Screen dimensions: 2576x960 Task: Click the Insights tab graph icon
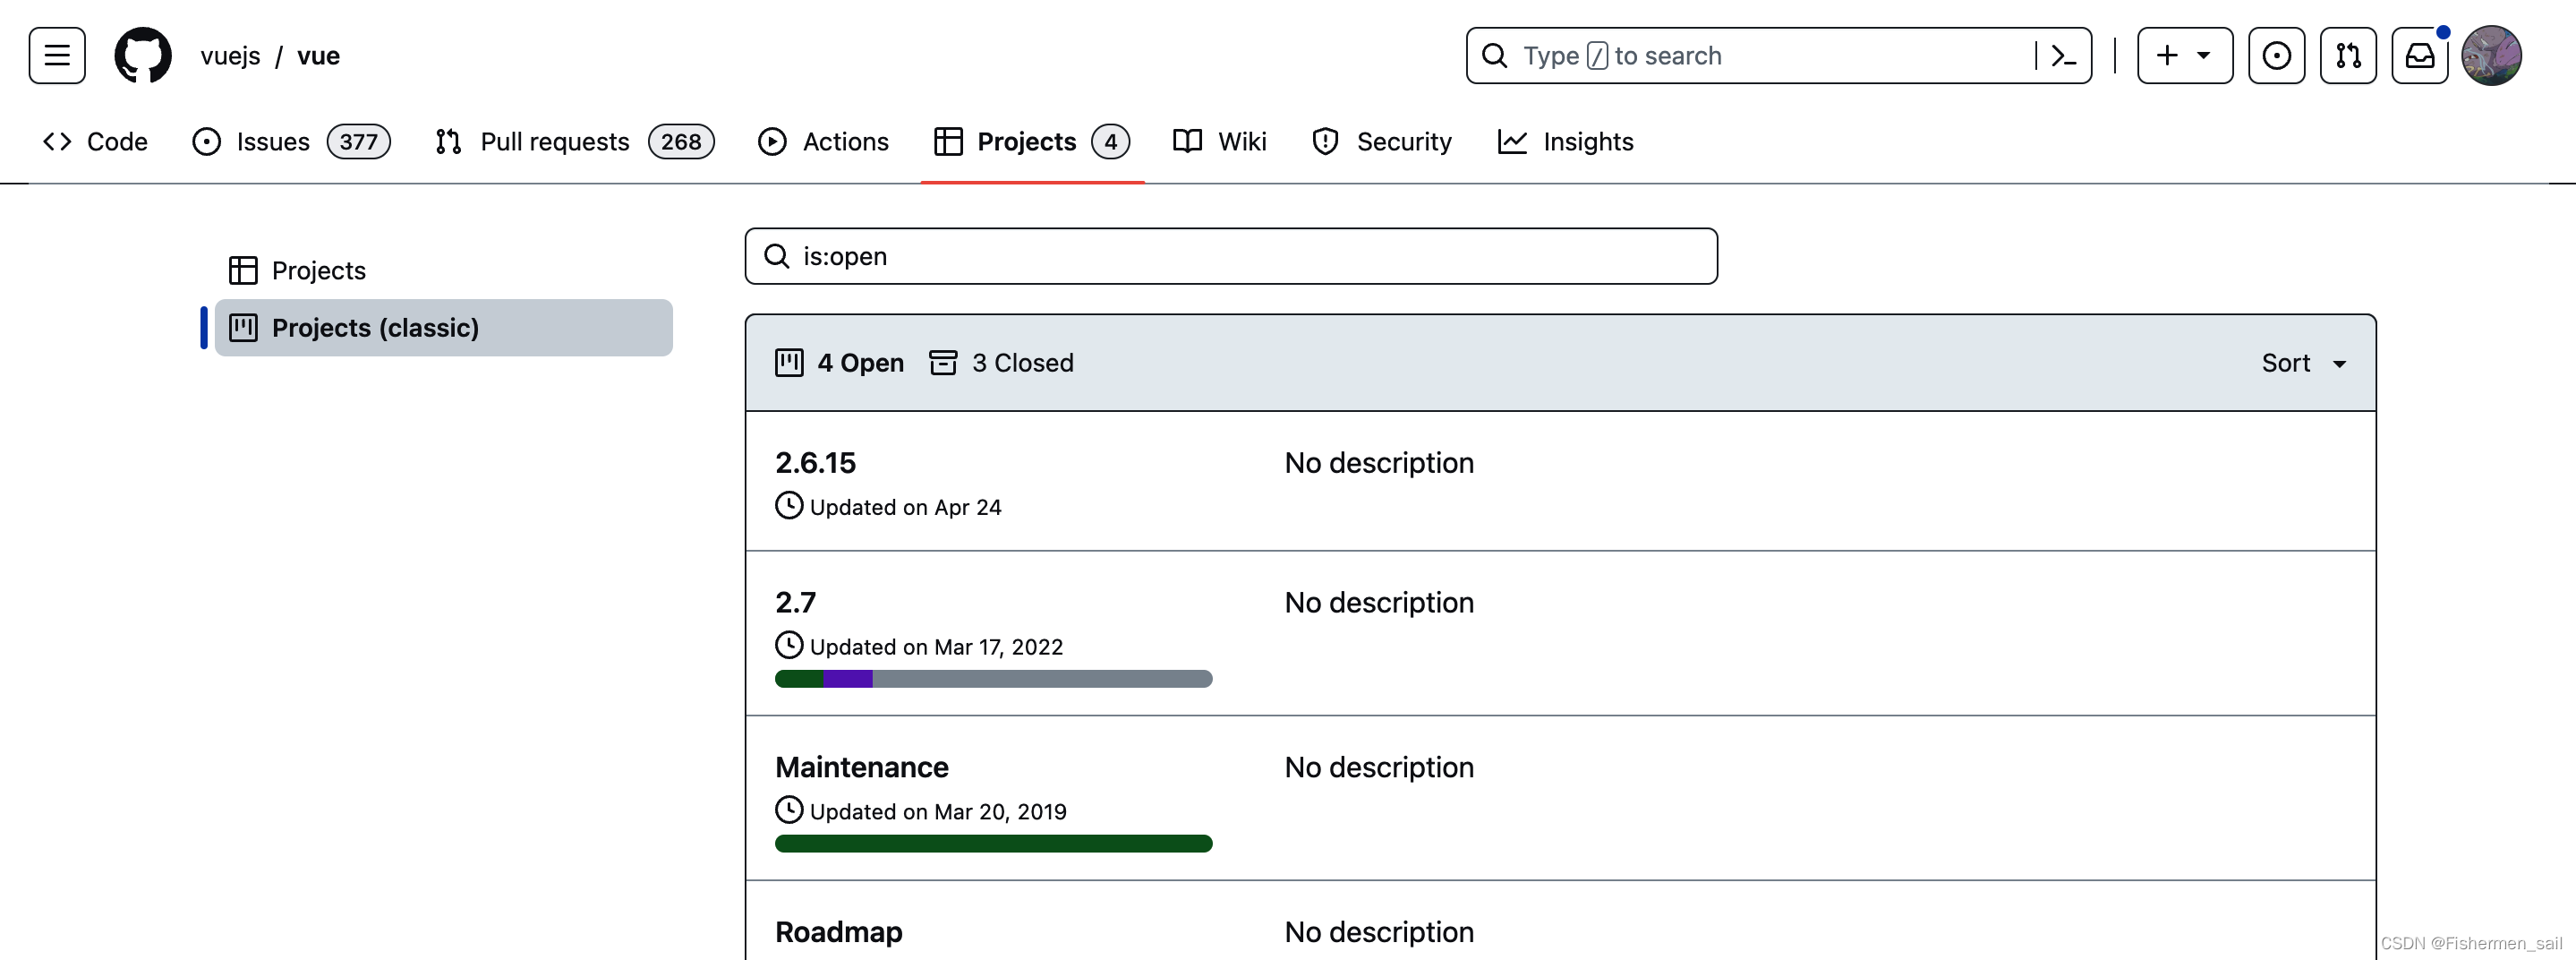point(1512,141)
